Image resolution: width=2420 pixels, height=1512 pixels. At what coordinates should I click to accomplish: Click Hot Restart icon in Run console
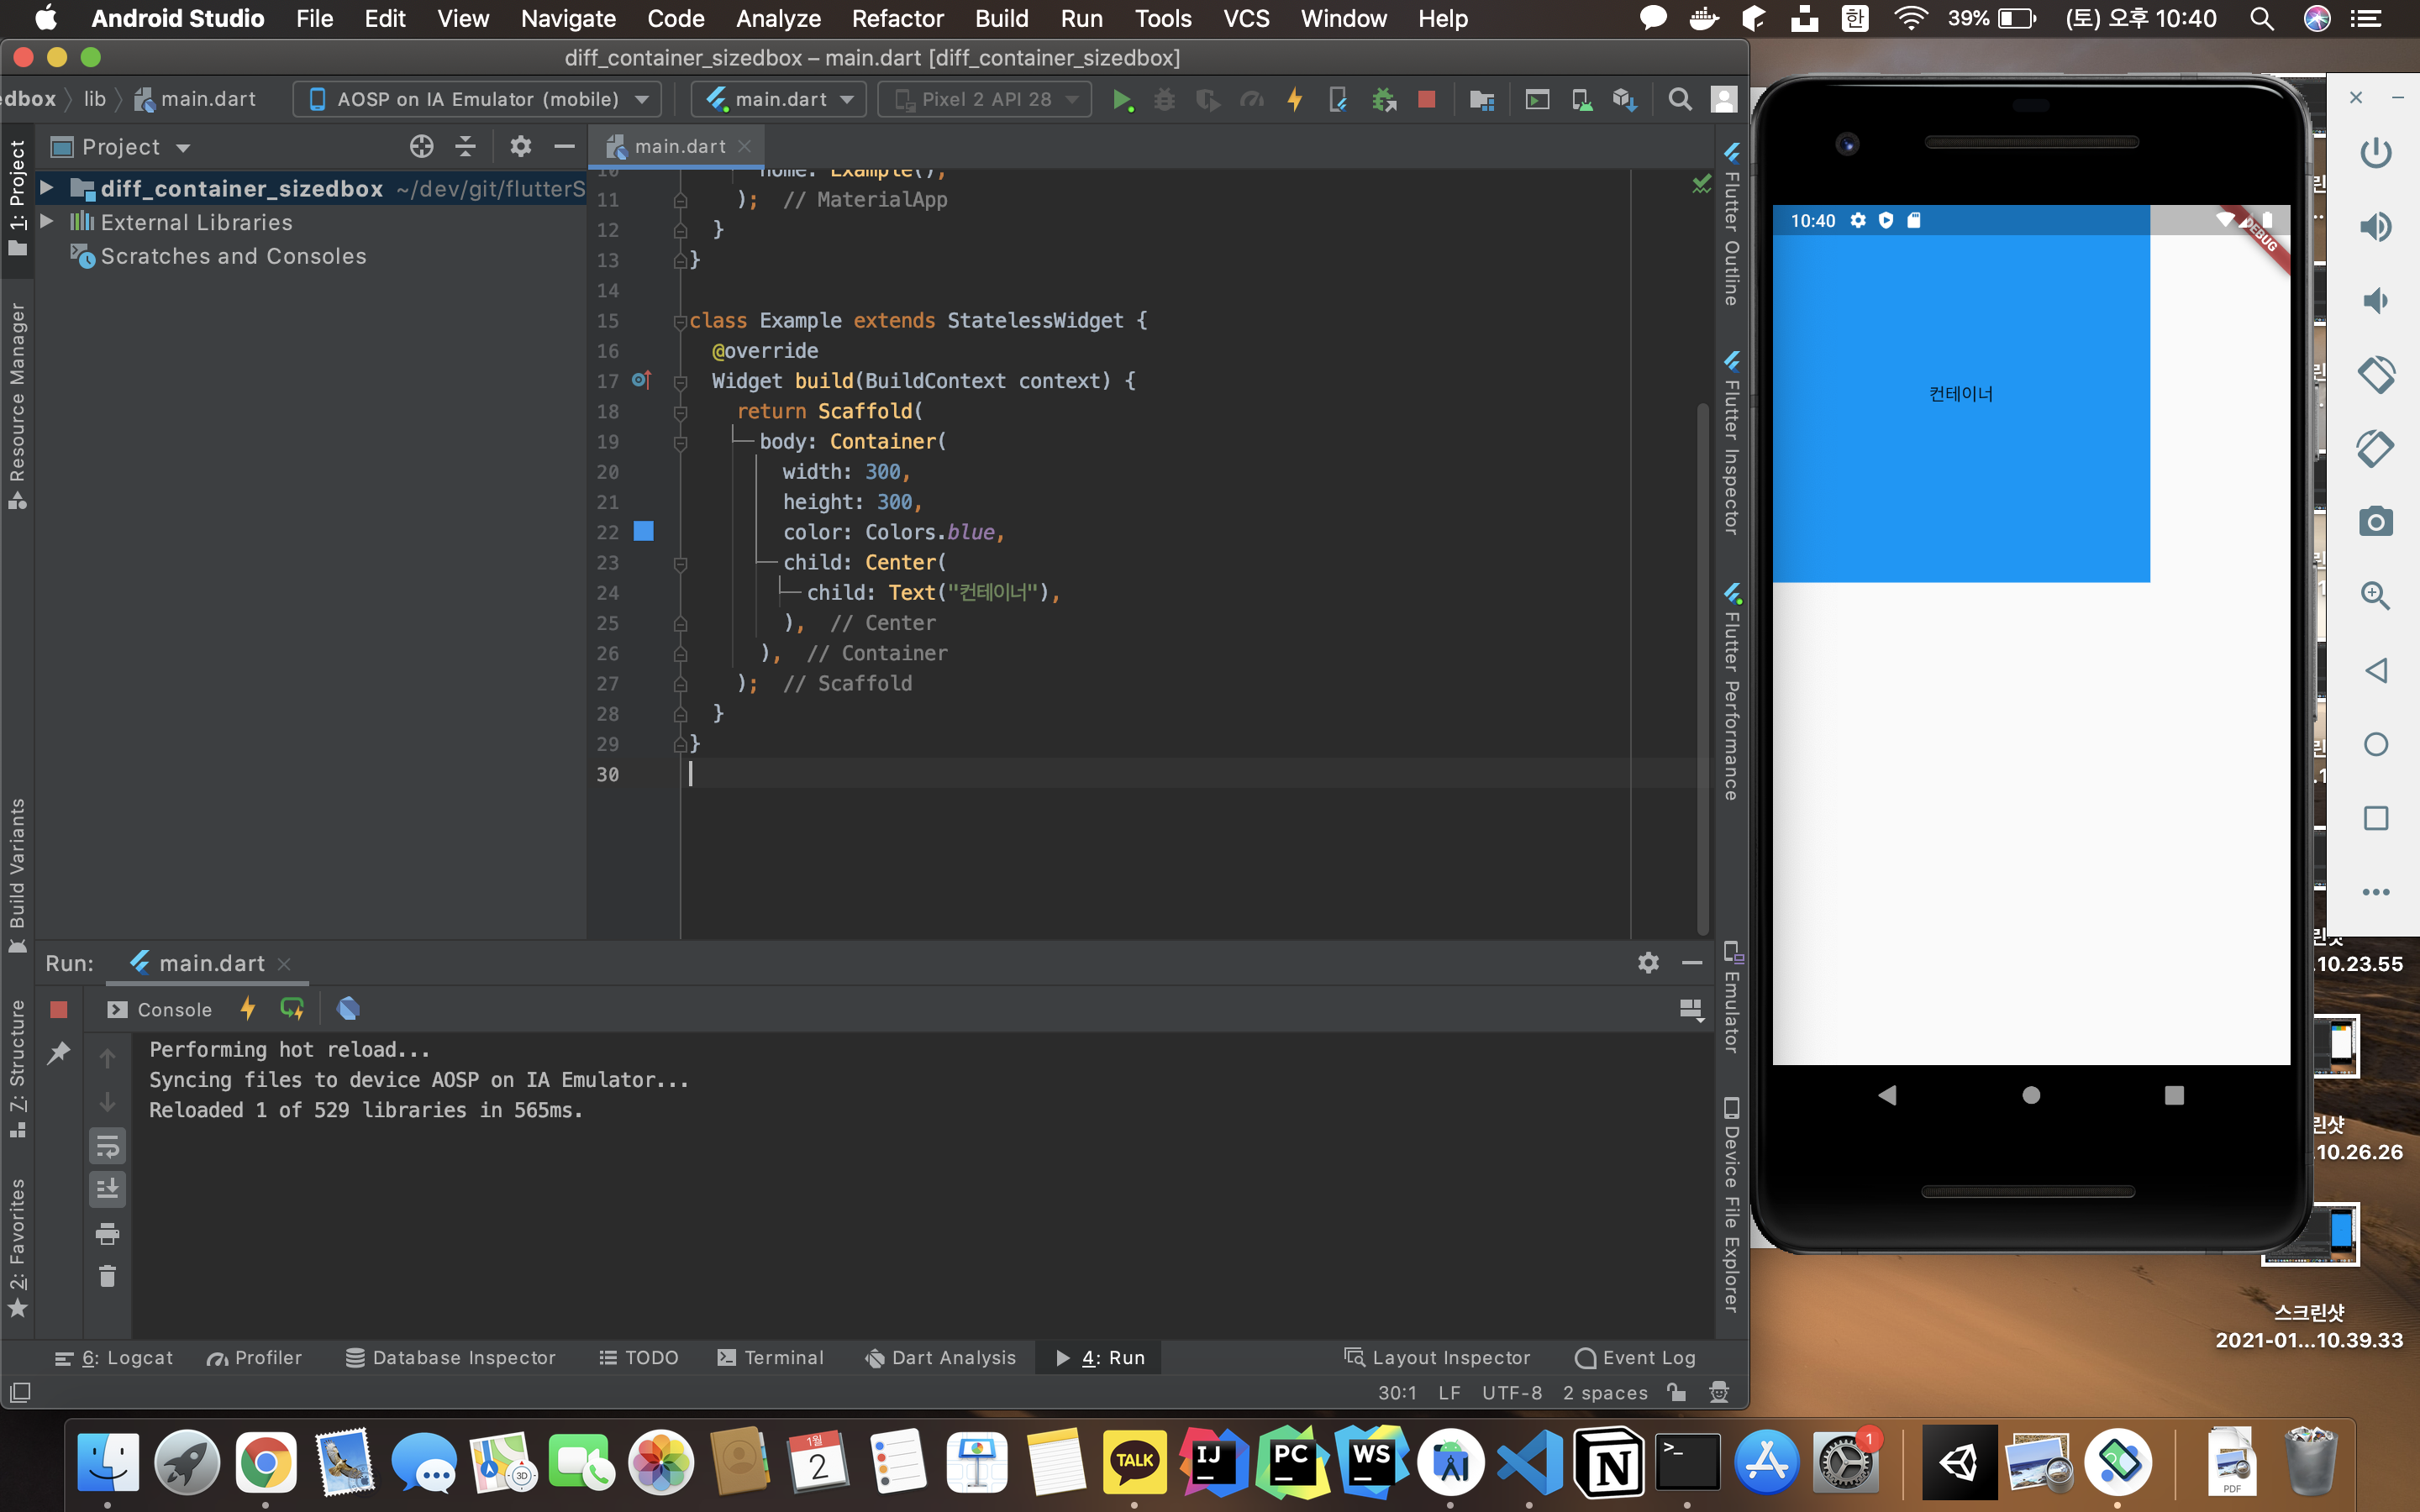pos(292,1009)
